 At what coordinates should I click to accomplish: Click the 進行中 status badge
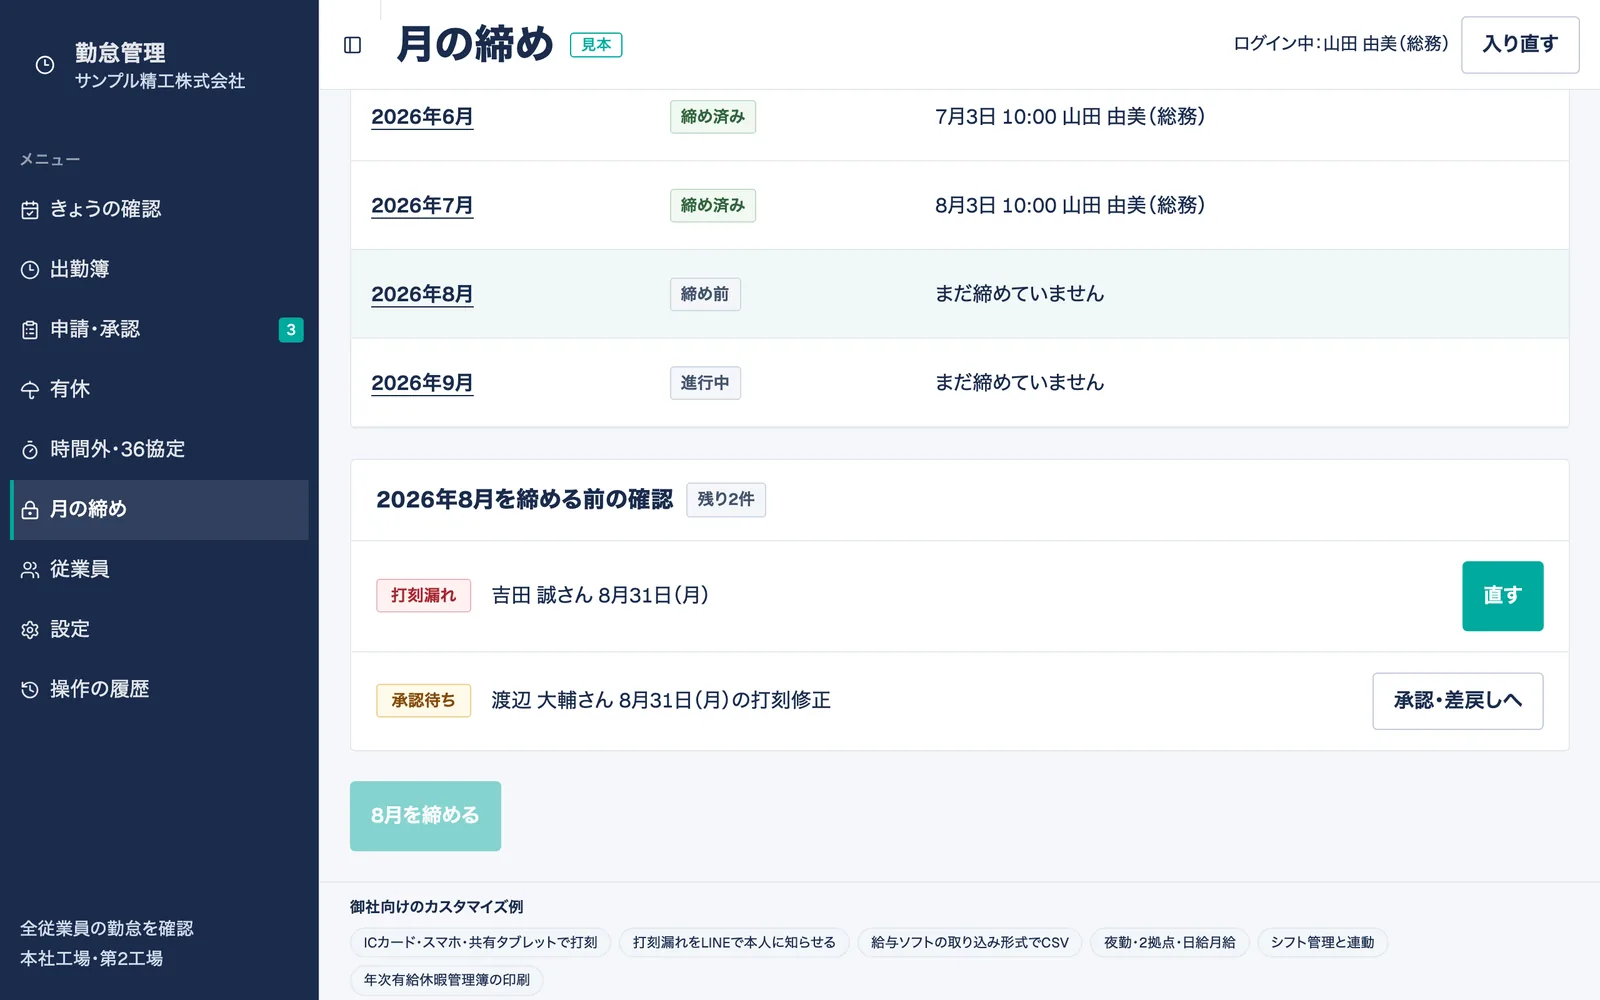coord(705,383)
